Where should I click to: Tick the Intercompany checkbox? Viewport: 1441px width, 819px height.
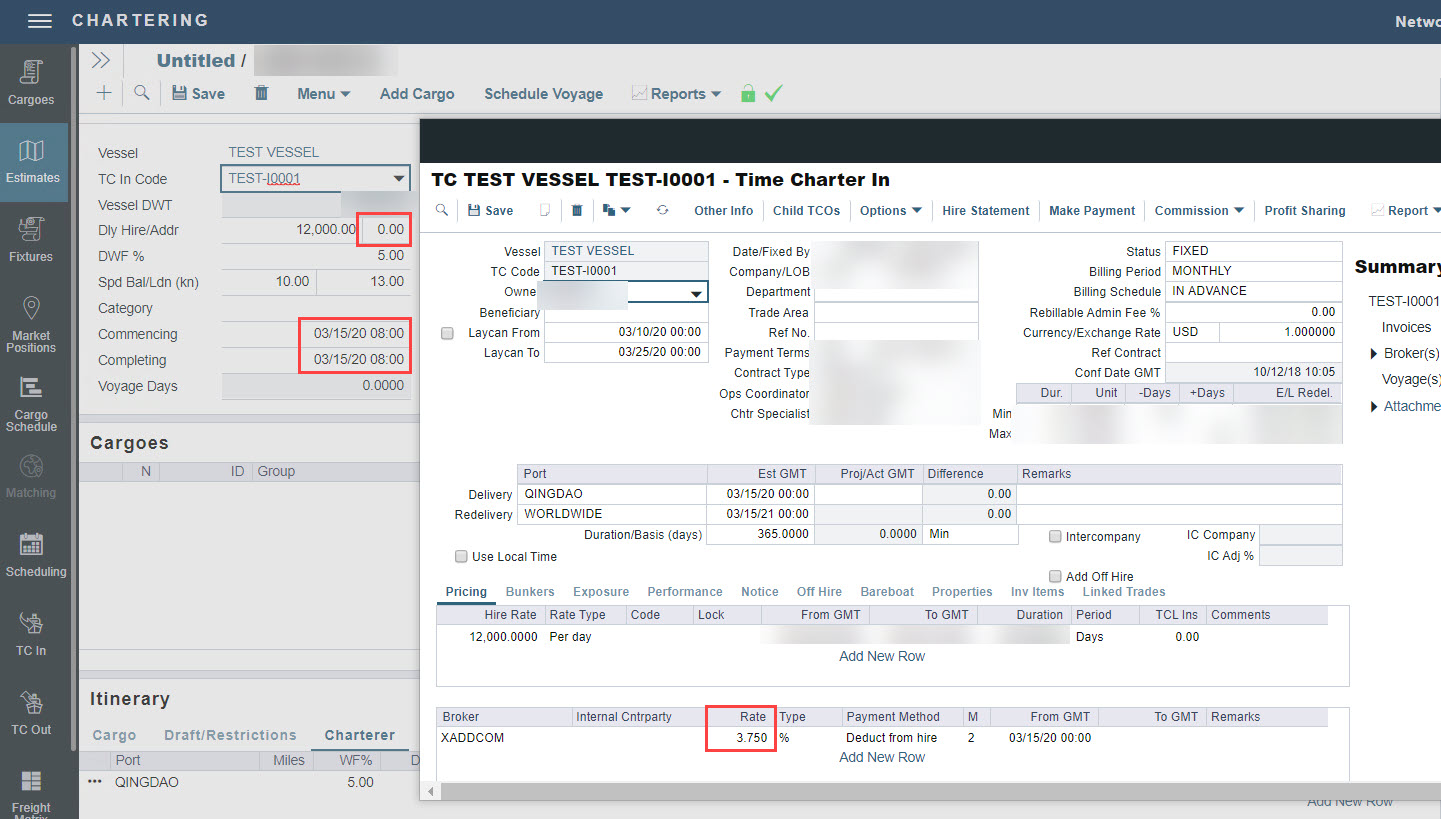click(1055, 537)
